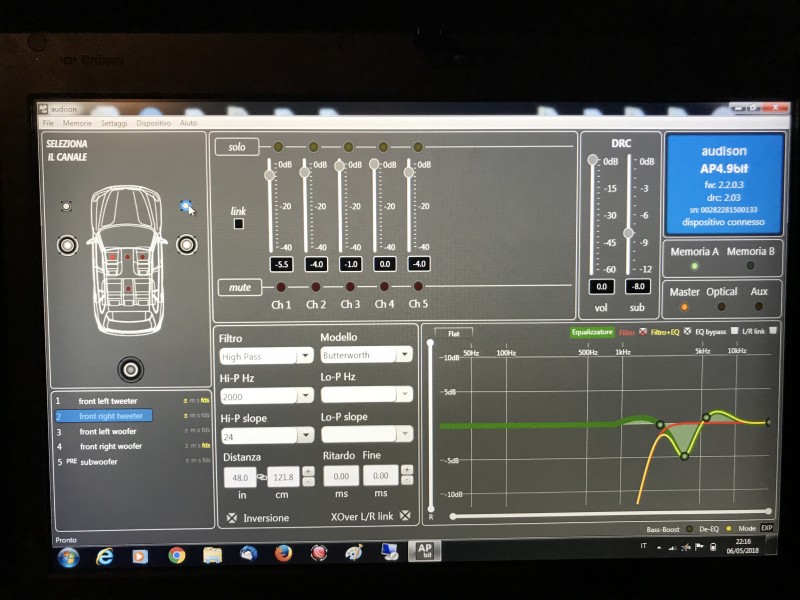Open the Memorie menu
The image size is (800, 600).
pos(77,123)
